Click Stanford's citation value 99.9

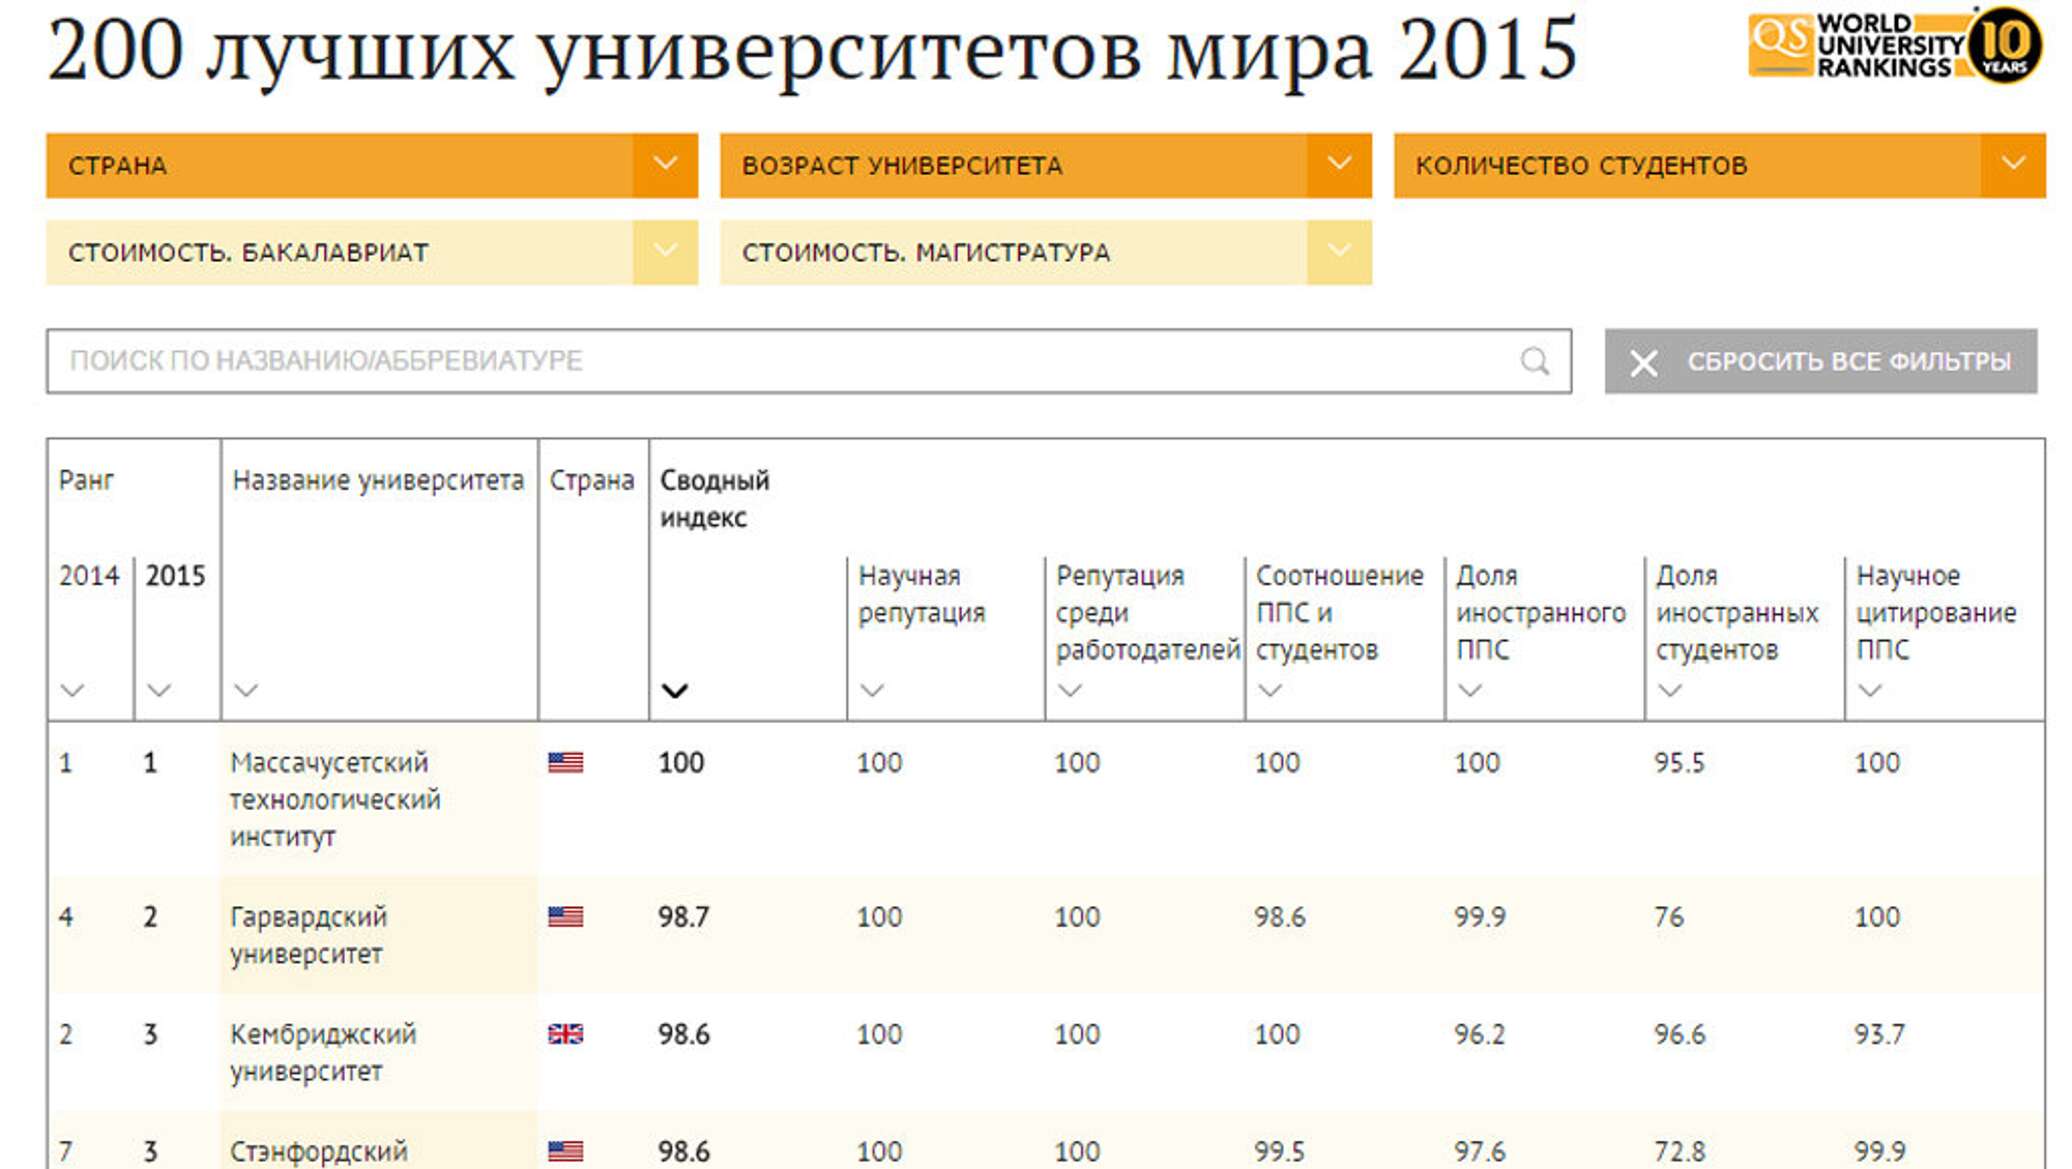point(1880,1151)
